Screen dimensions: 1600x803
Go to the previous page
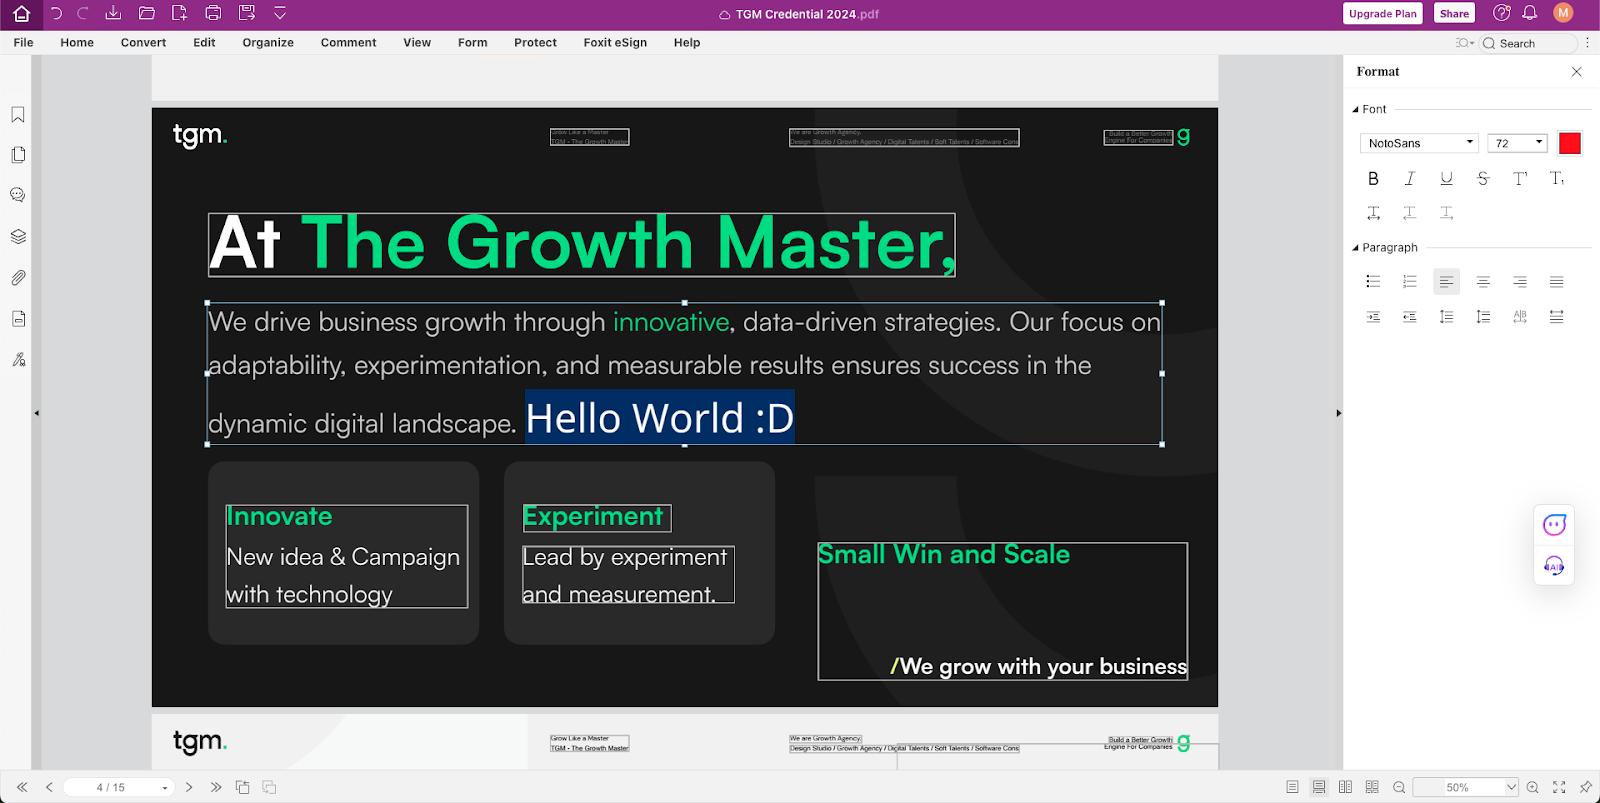(49, 788)
